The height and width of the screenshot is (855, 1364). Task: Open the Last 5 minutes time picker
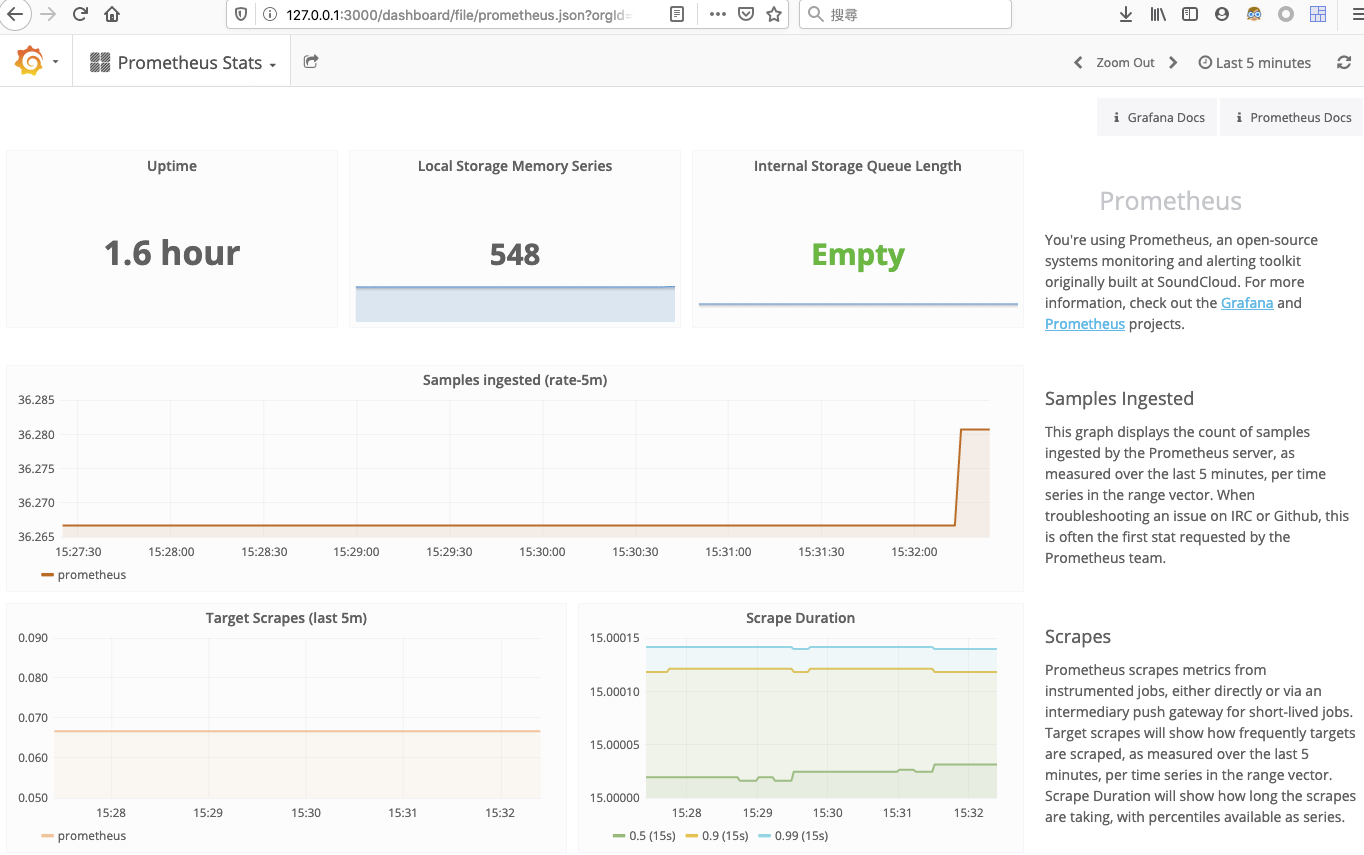[1254, 62]
